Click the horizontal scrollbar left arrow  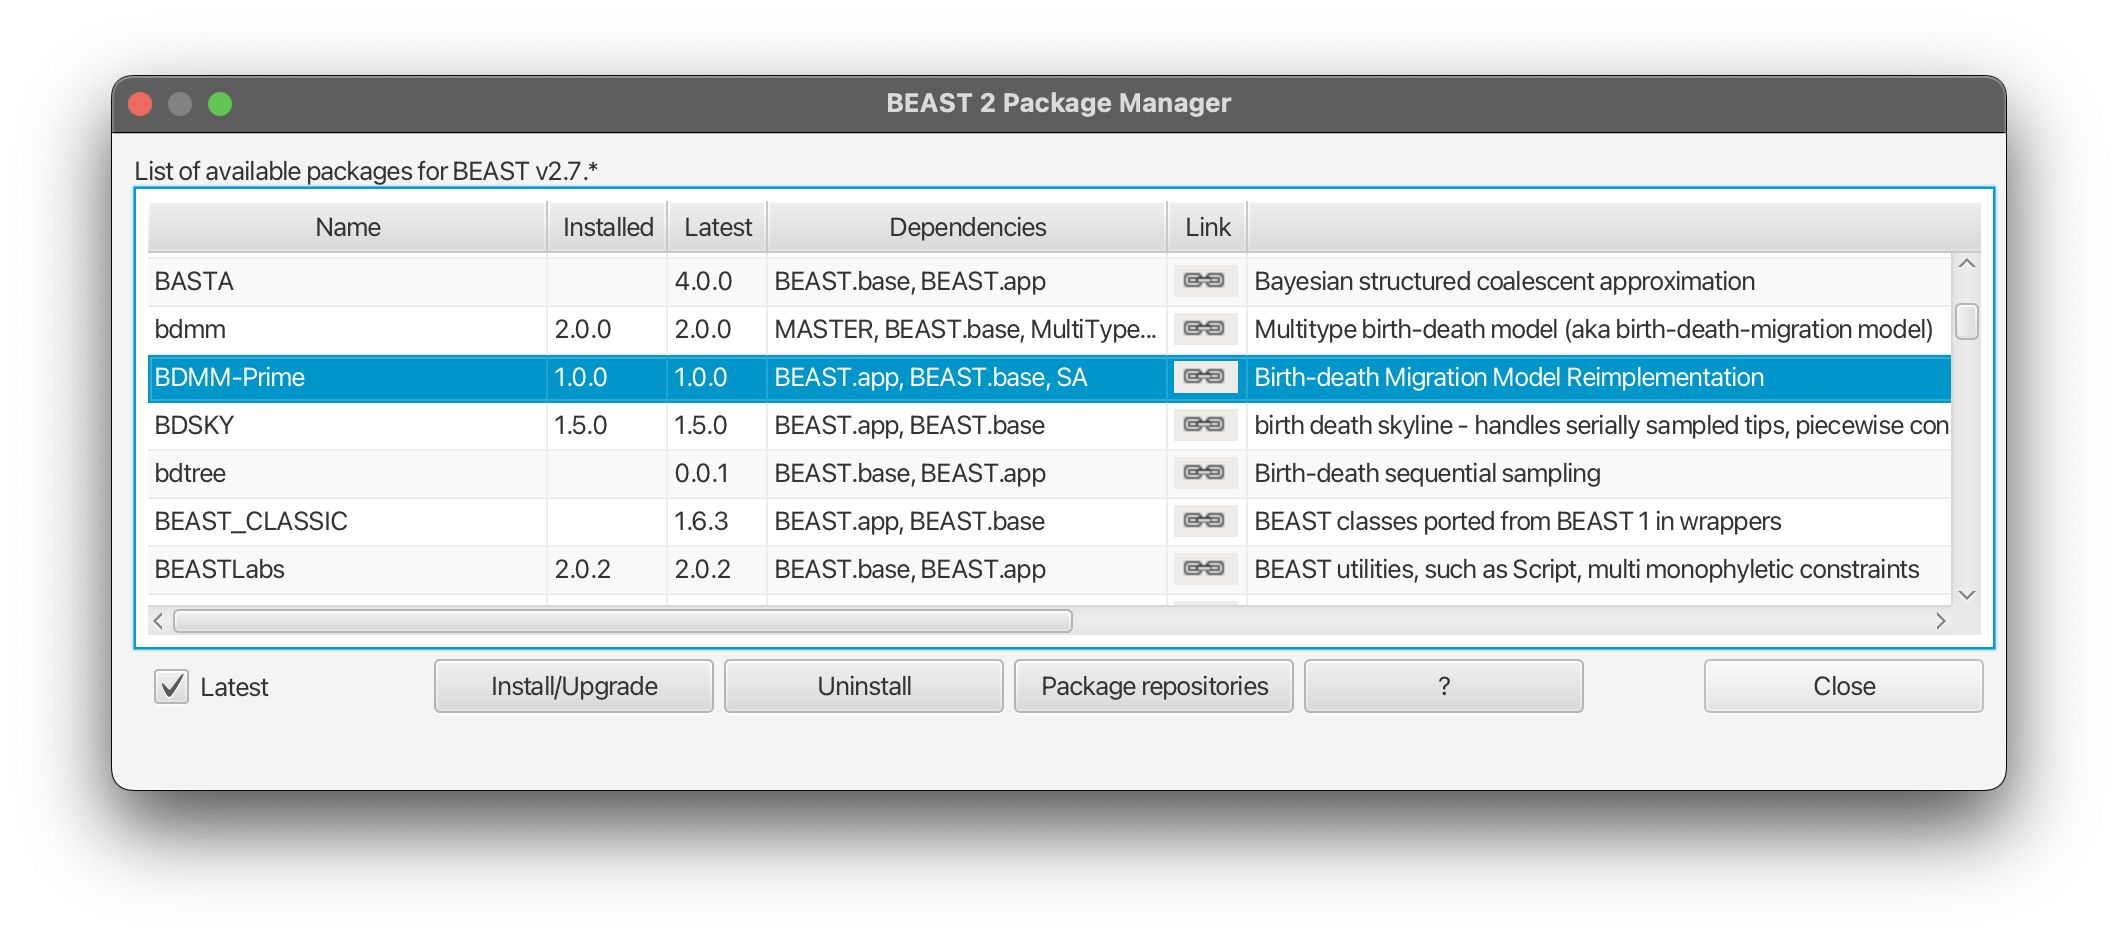(x=158, y=621)
